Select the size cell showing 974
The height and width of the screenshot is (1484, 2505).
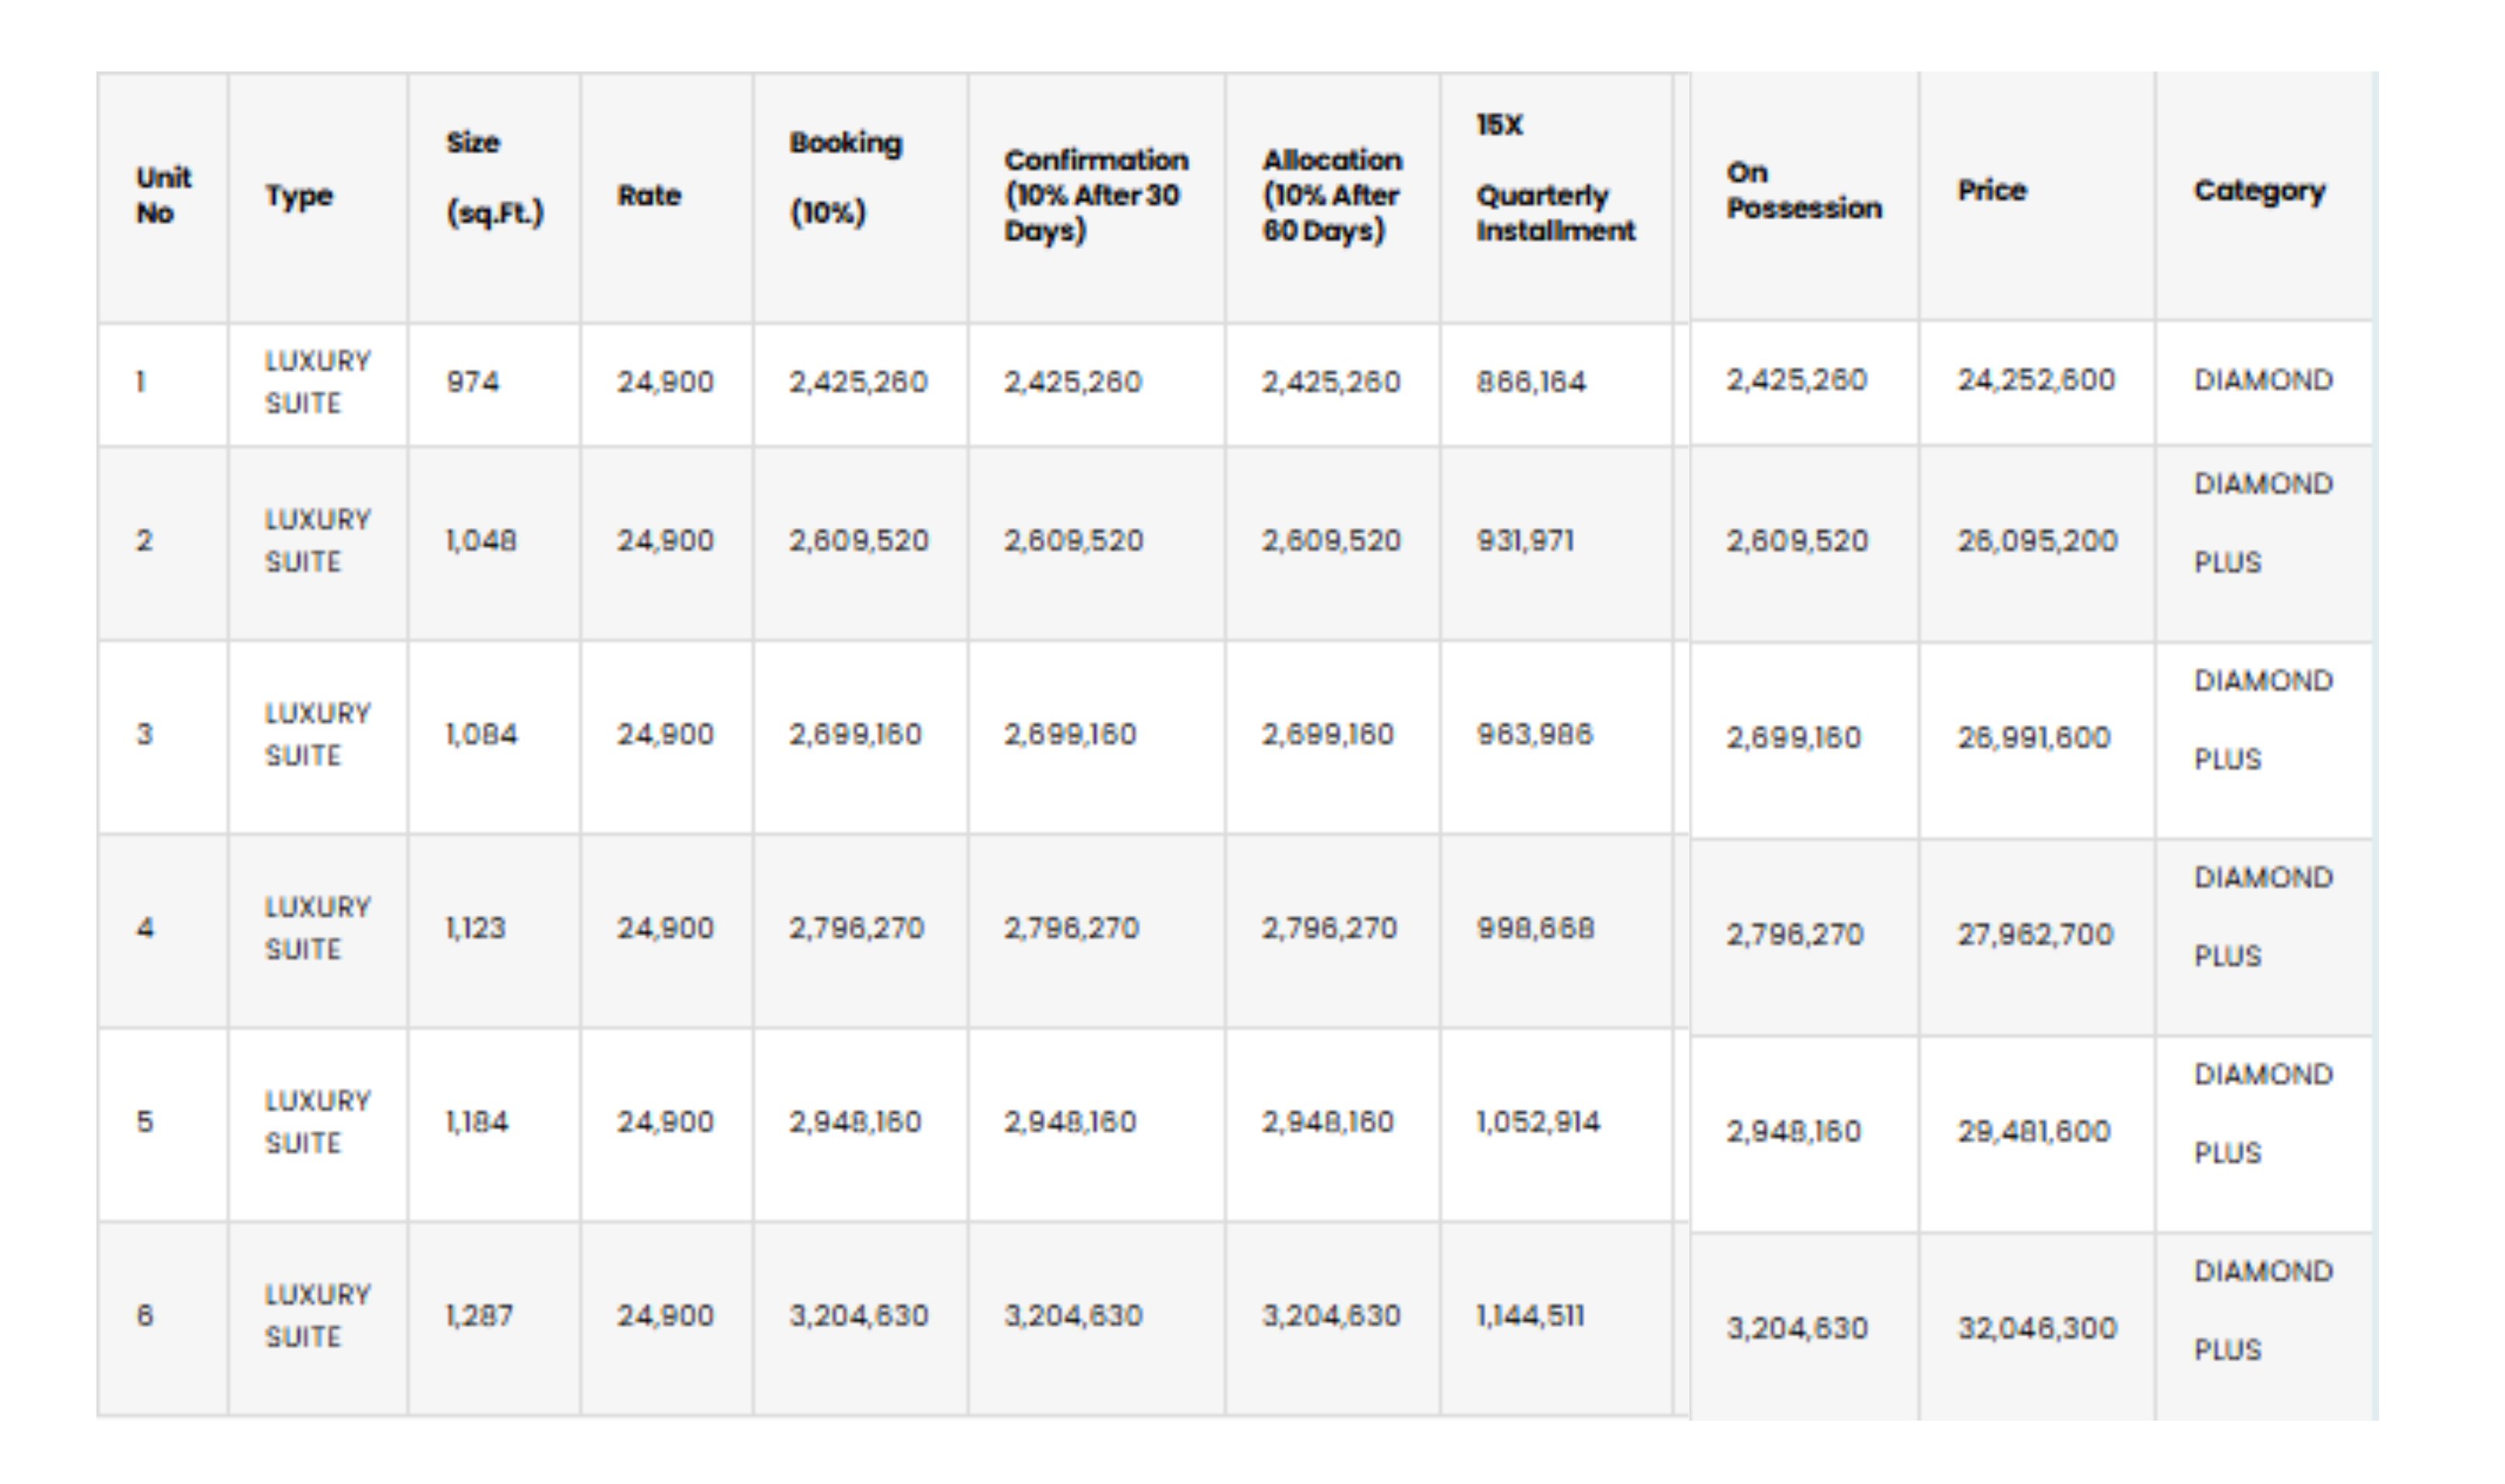pos(473,382)
